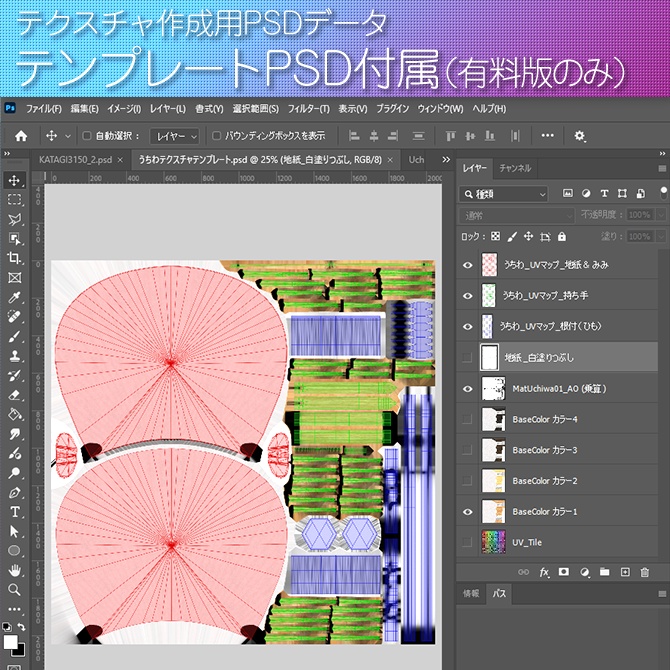Viewport: 670px width, 670px height.
Task: Select the Polygonal Lasso tool
Action: point(14,219)
